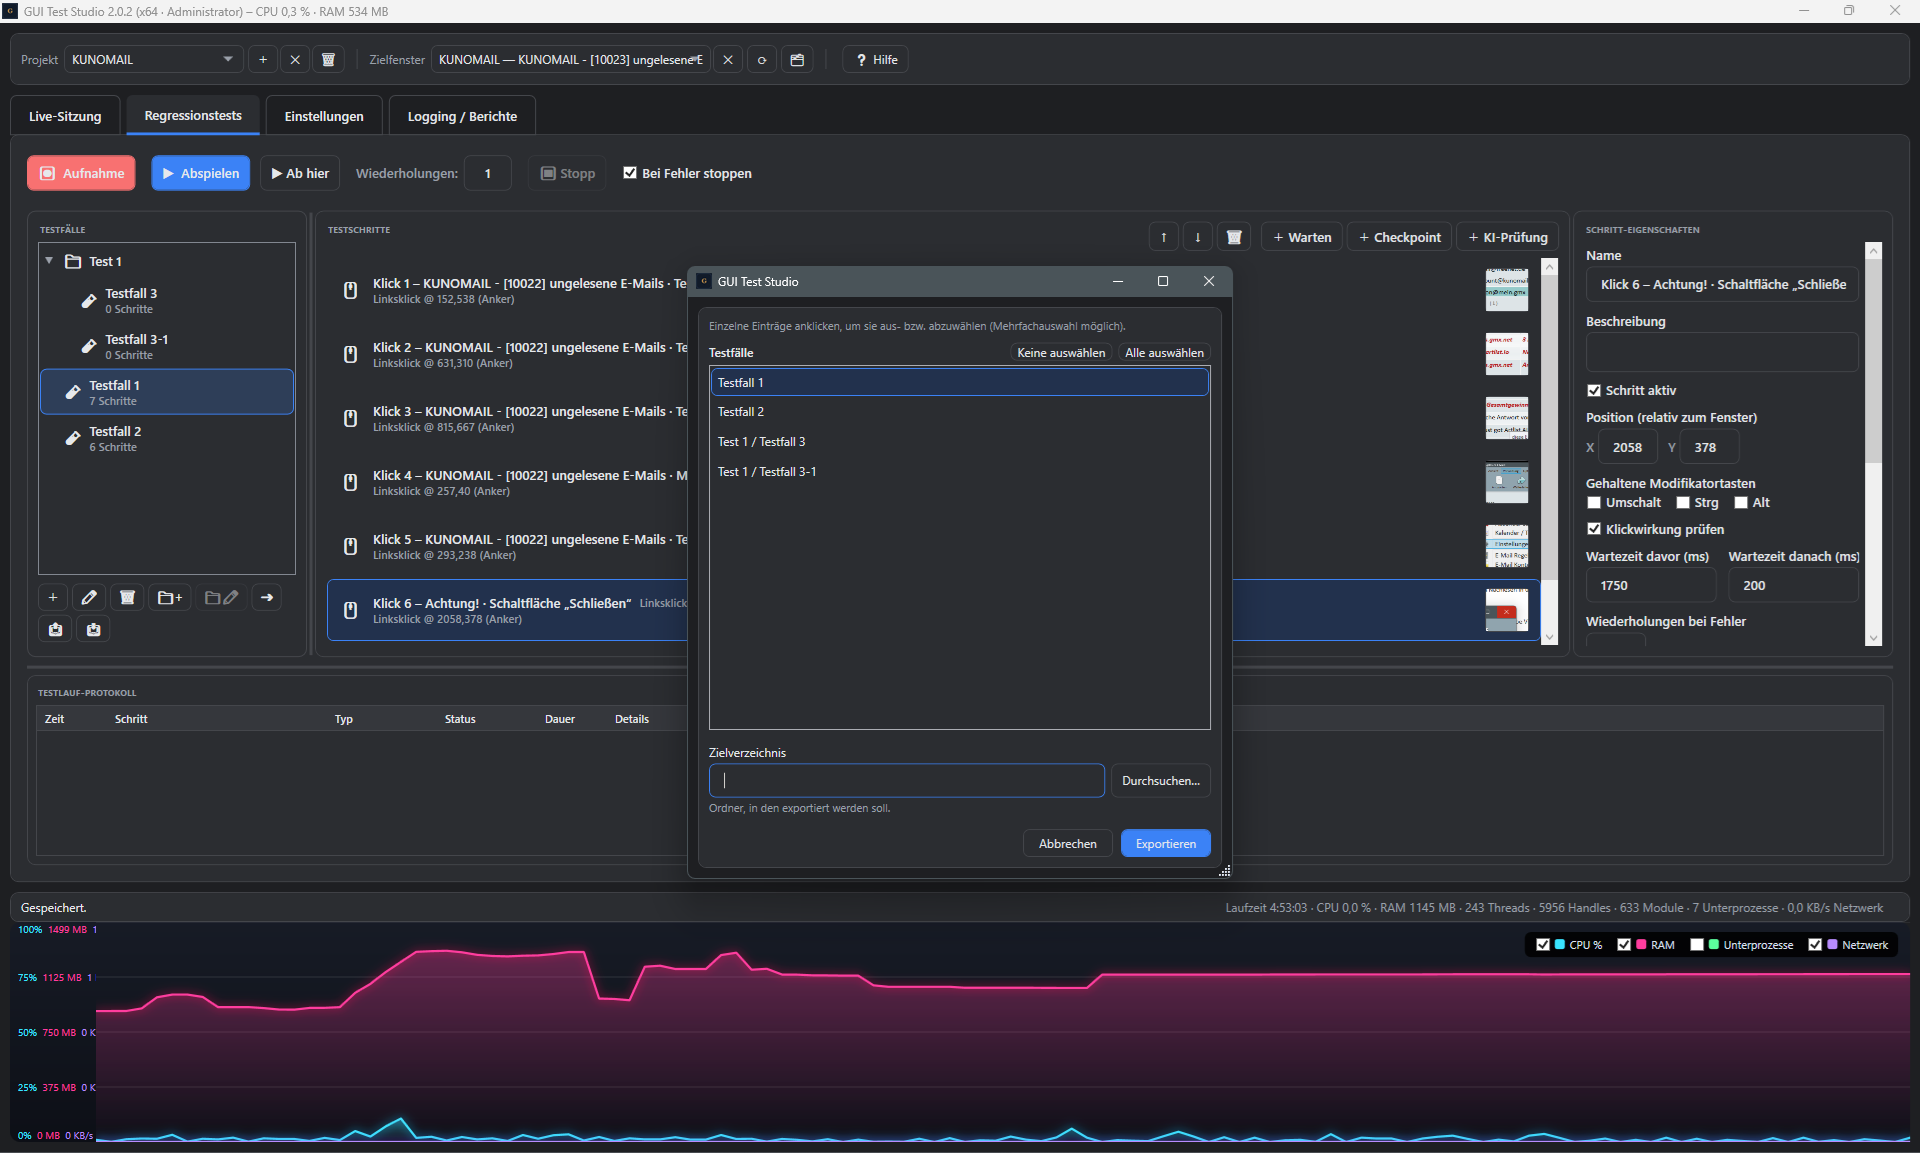This screenshot has height=1153, width=1920.
Task: Click 'Durchsuchen...' to choose target folder
Action: click(x=1161, y=781)
